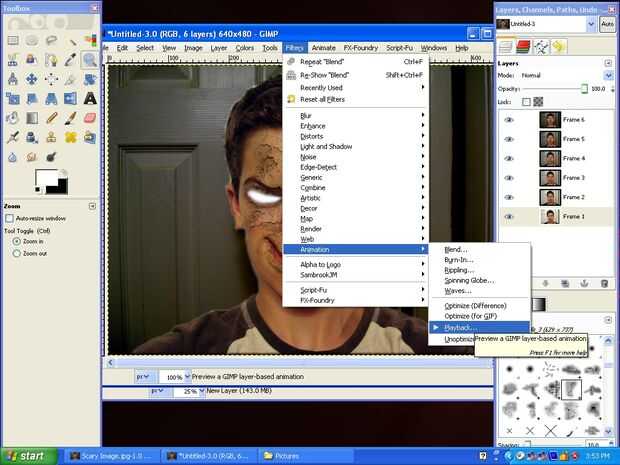
Task: Click the delete layer trash icon
Action: [x=604, y=284]
